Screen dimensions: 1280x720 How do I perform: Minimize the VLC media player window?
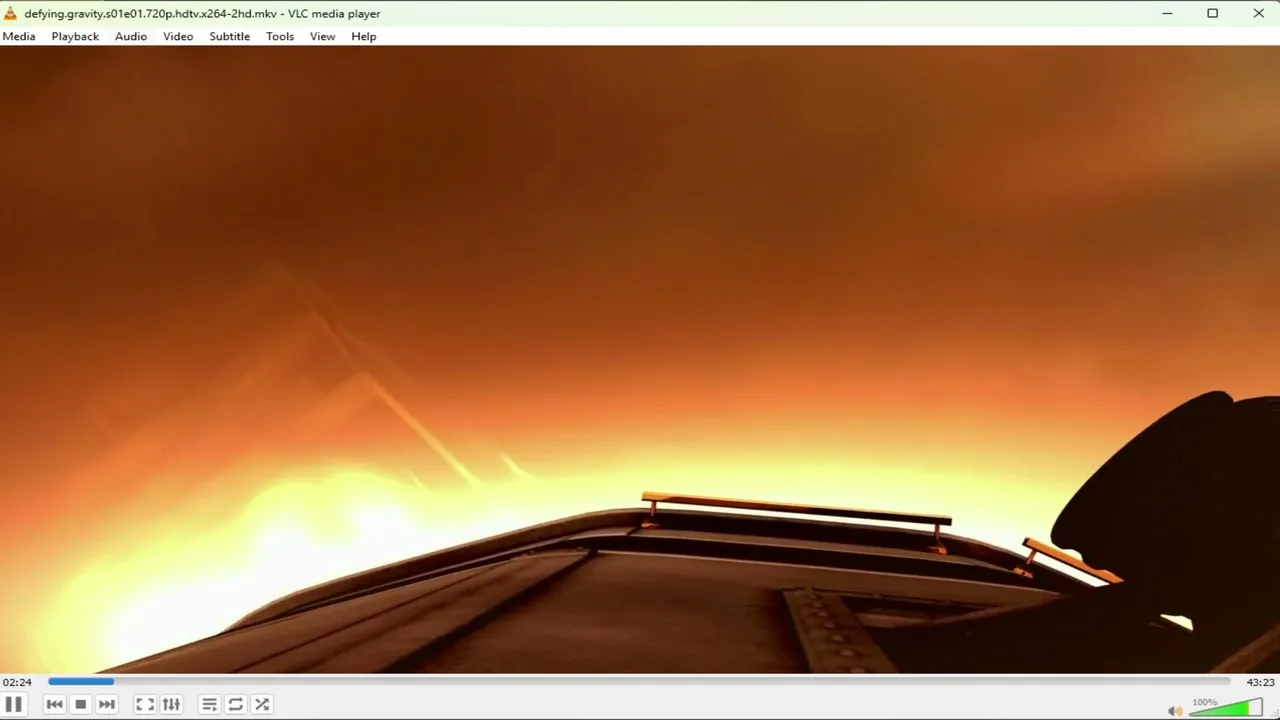(x=1167, y=13)
